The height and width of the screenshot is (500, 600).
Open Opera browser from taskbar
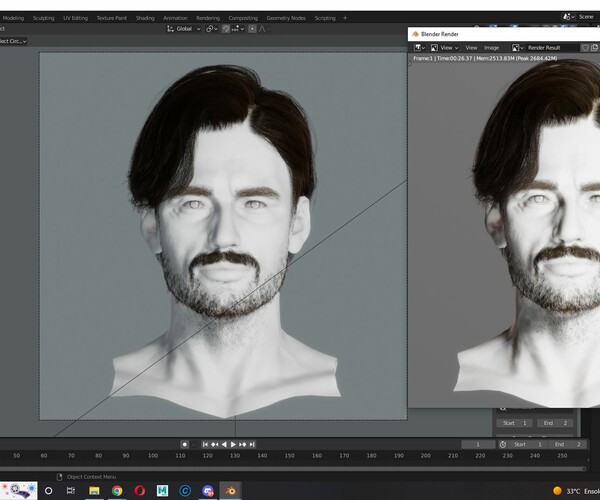click(x=140, y=490)
